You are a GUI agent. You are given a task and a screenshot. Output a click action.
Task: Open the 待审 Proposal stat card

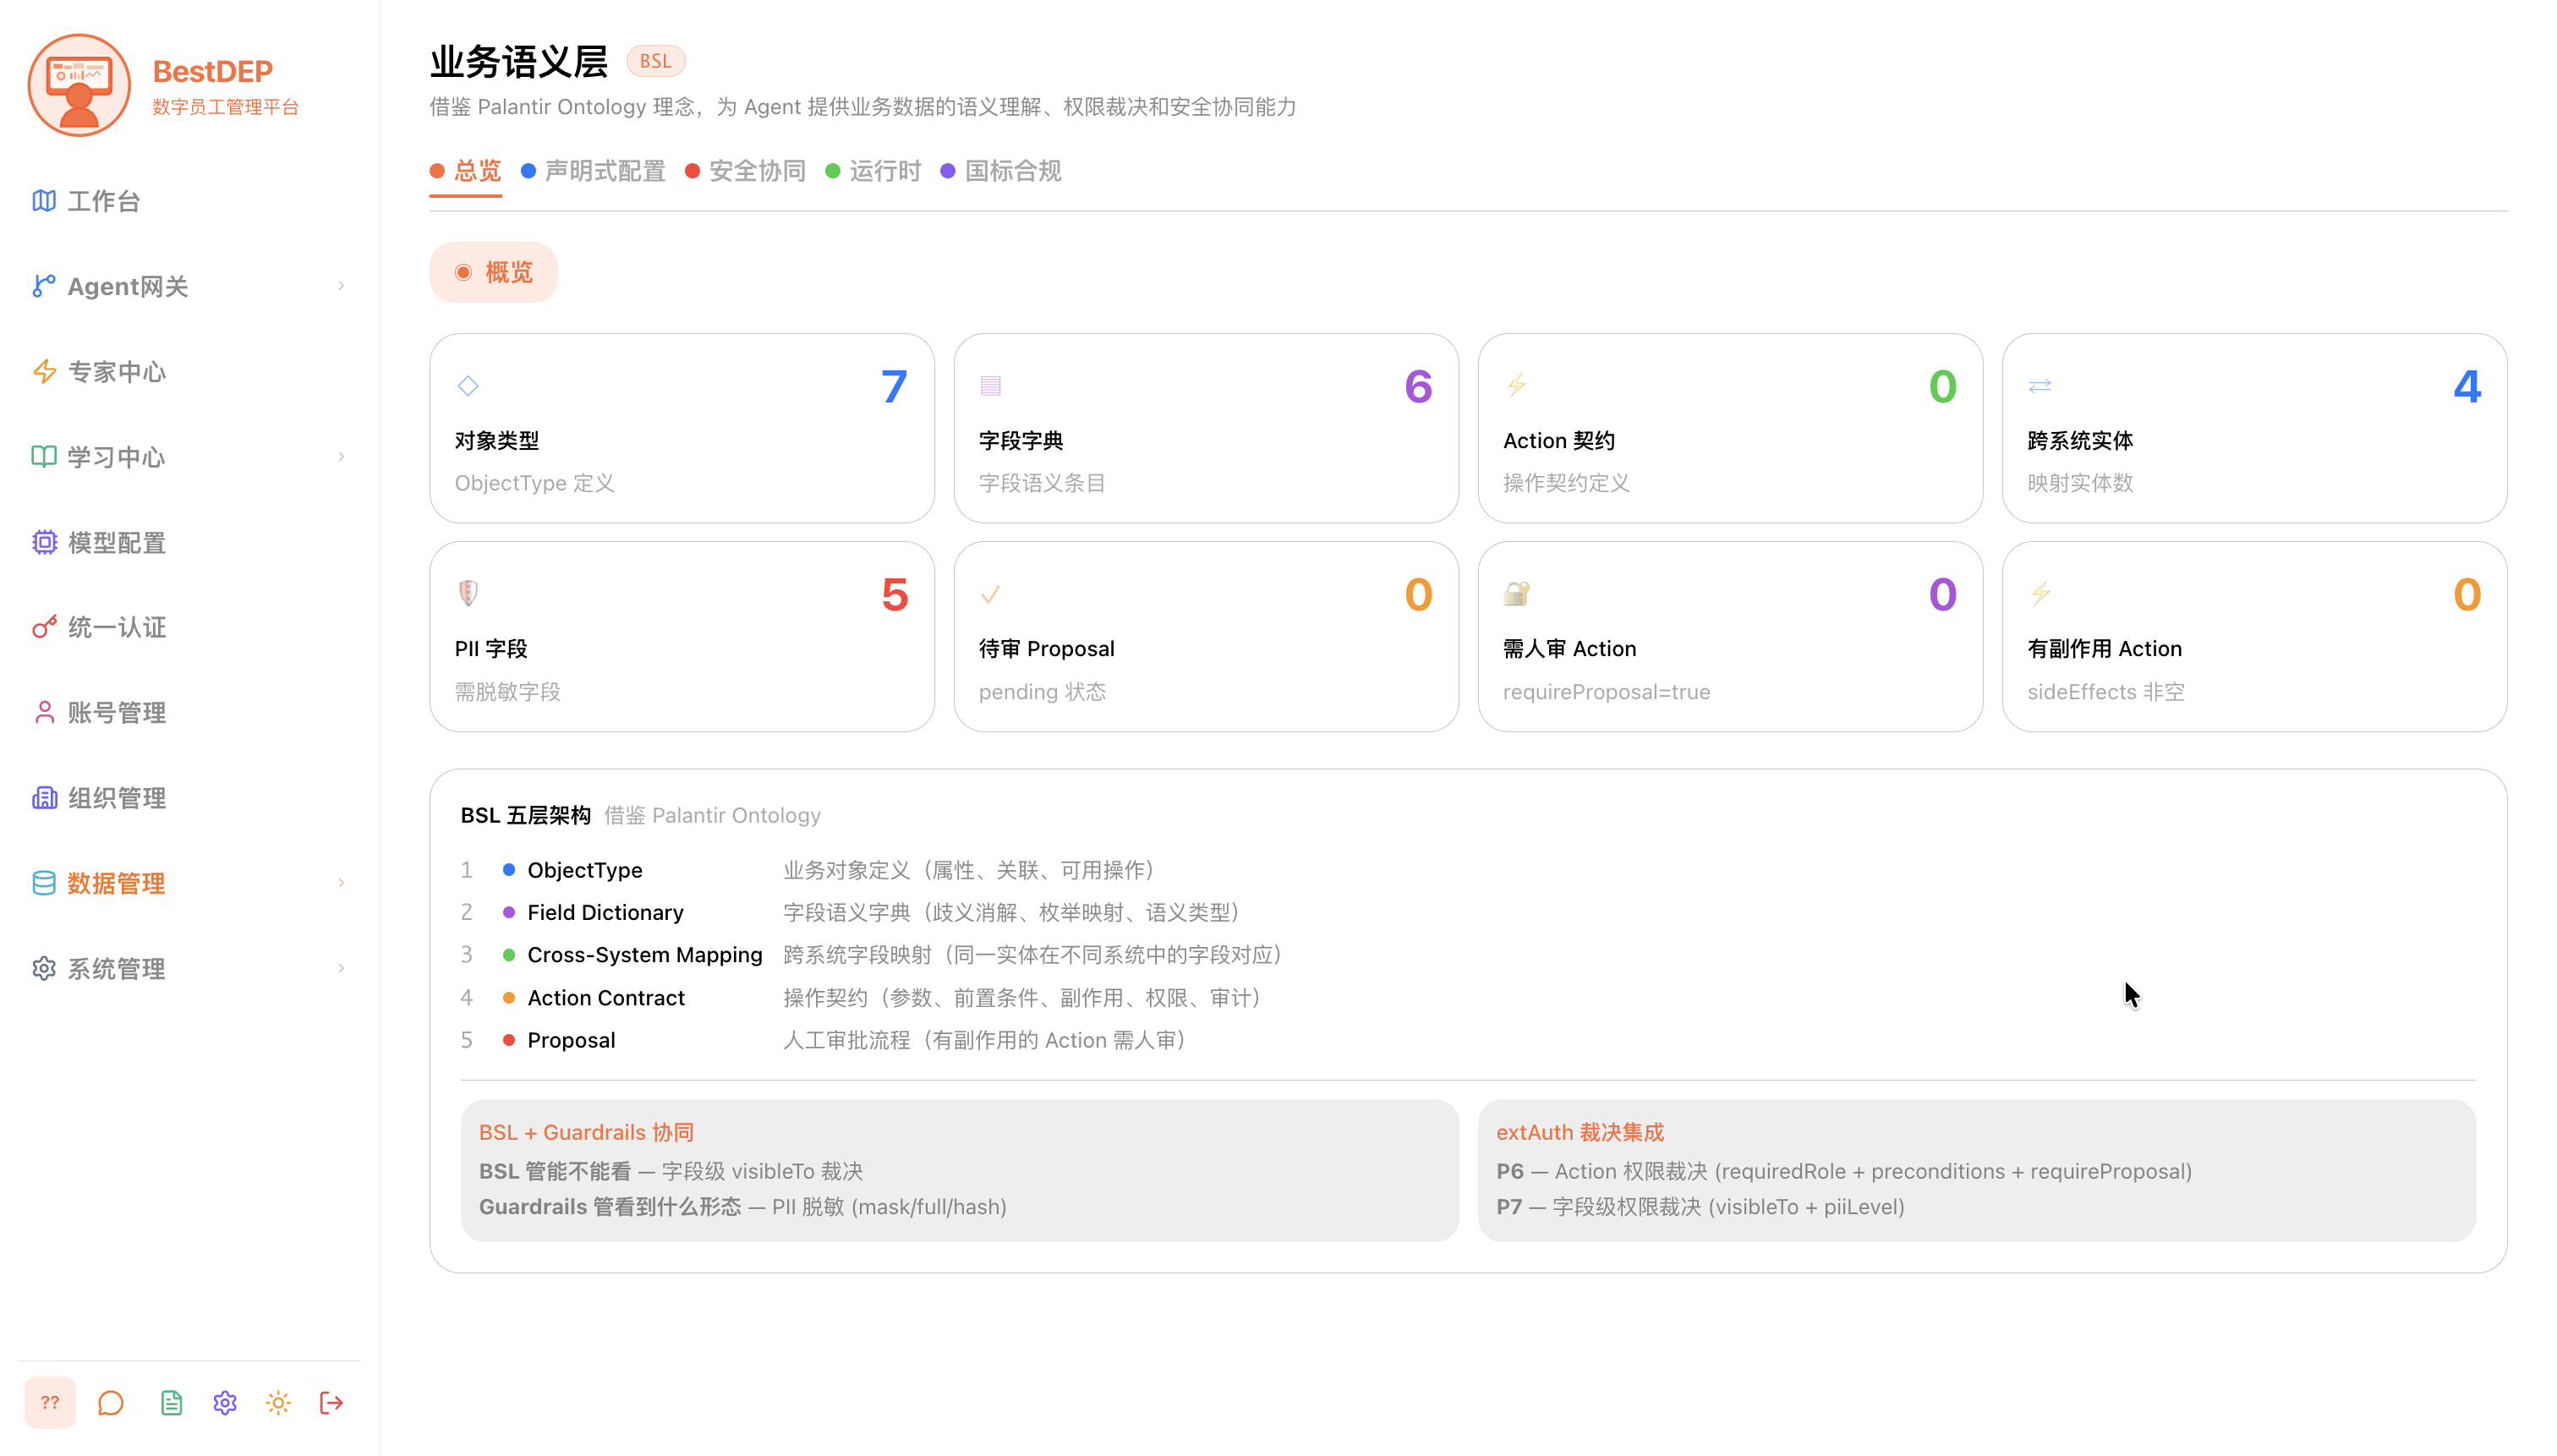coord(1206,637)
